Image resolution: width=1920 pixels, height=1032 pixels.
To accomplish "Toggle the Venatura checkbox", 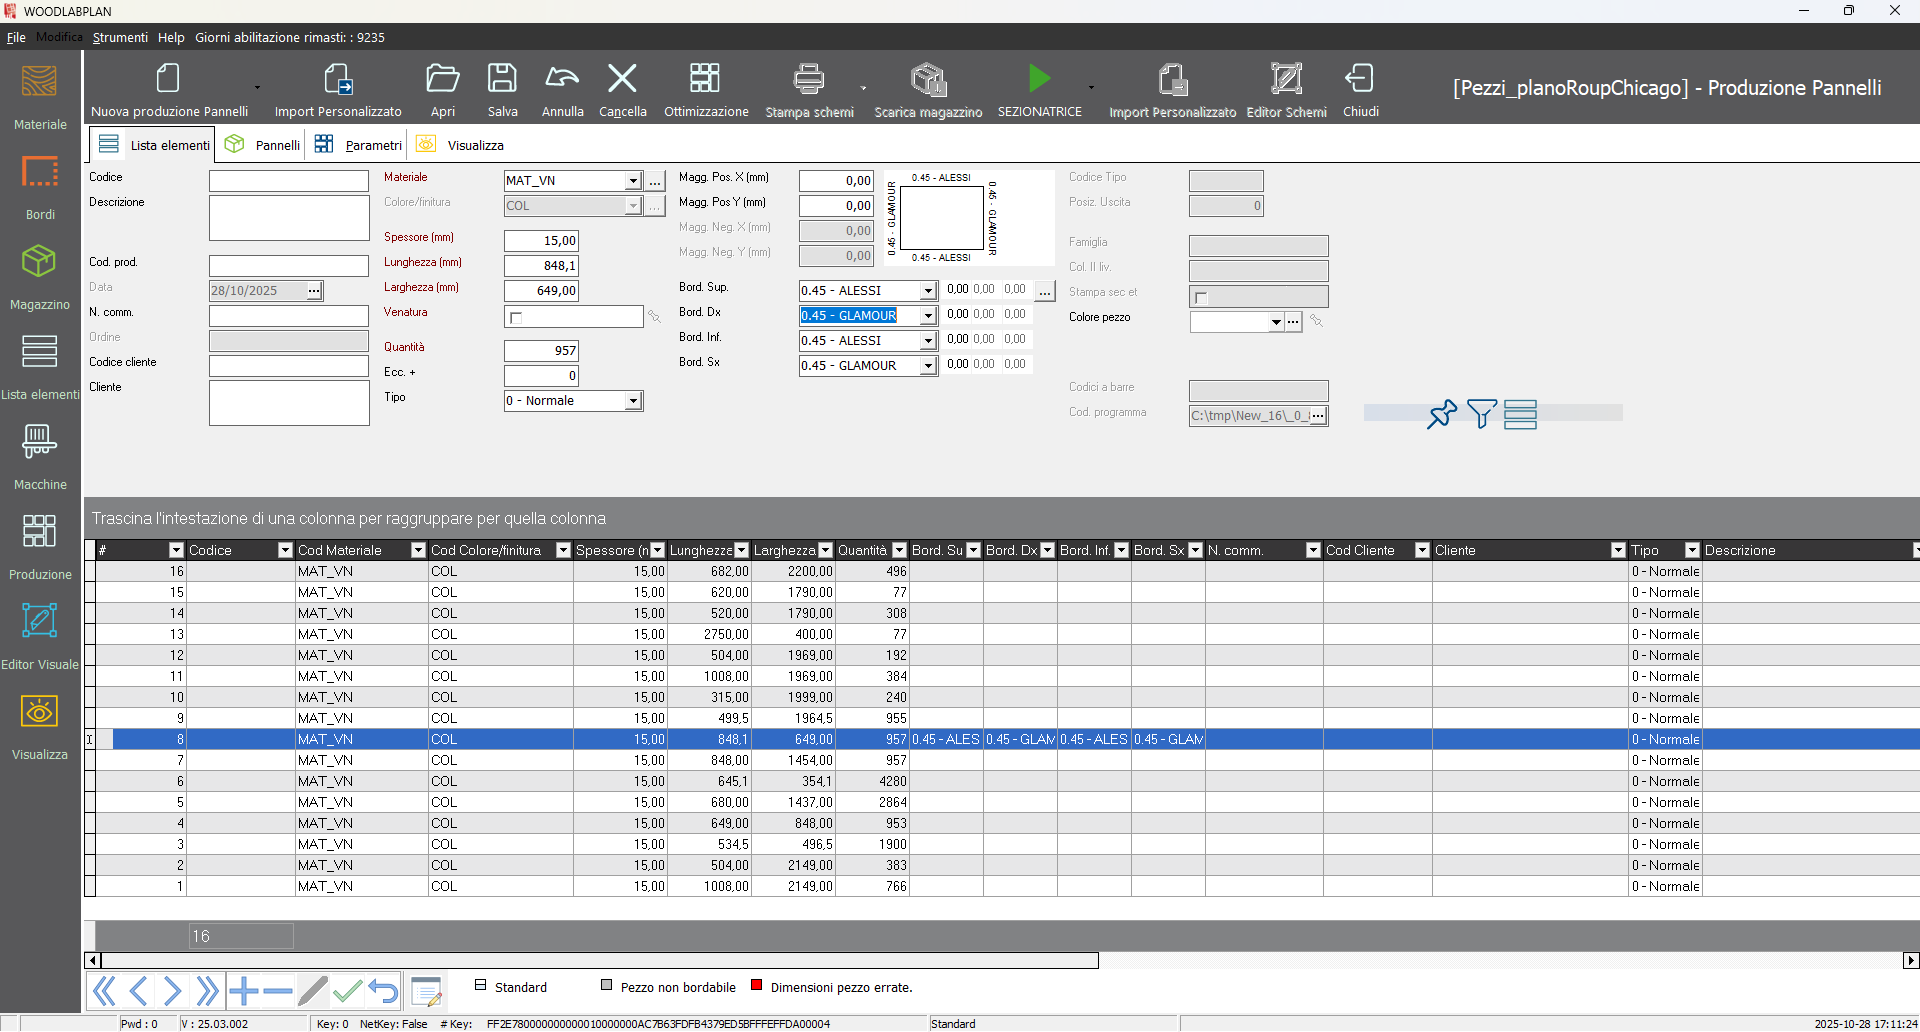I will point(516,318).
